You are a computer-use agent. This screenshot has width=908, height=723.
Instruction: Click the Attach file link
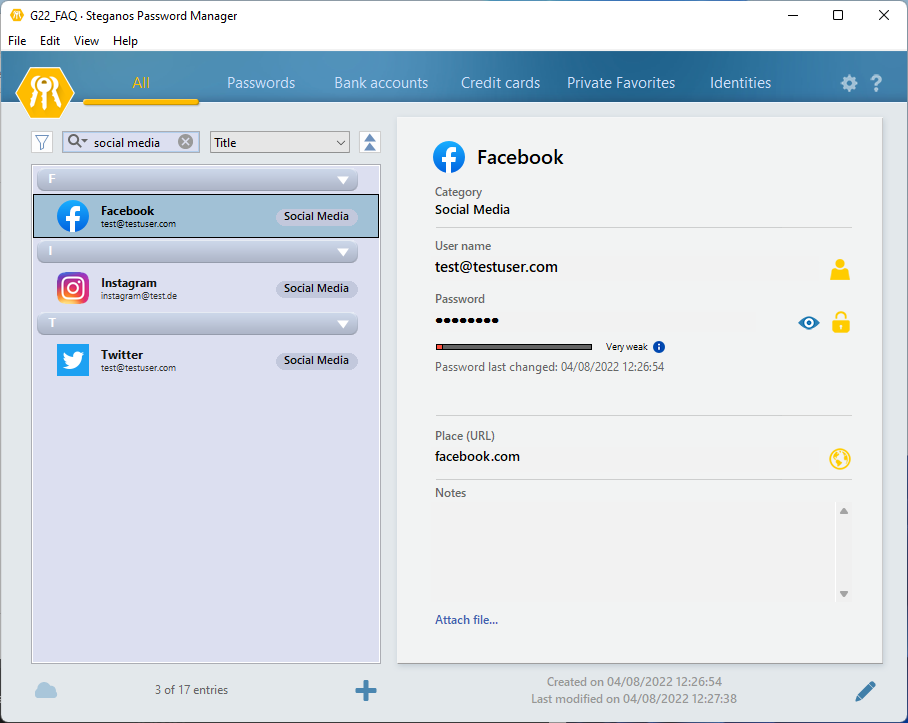(466, 620)
